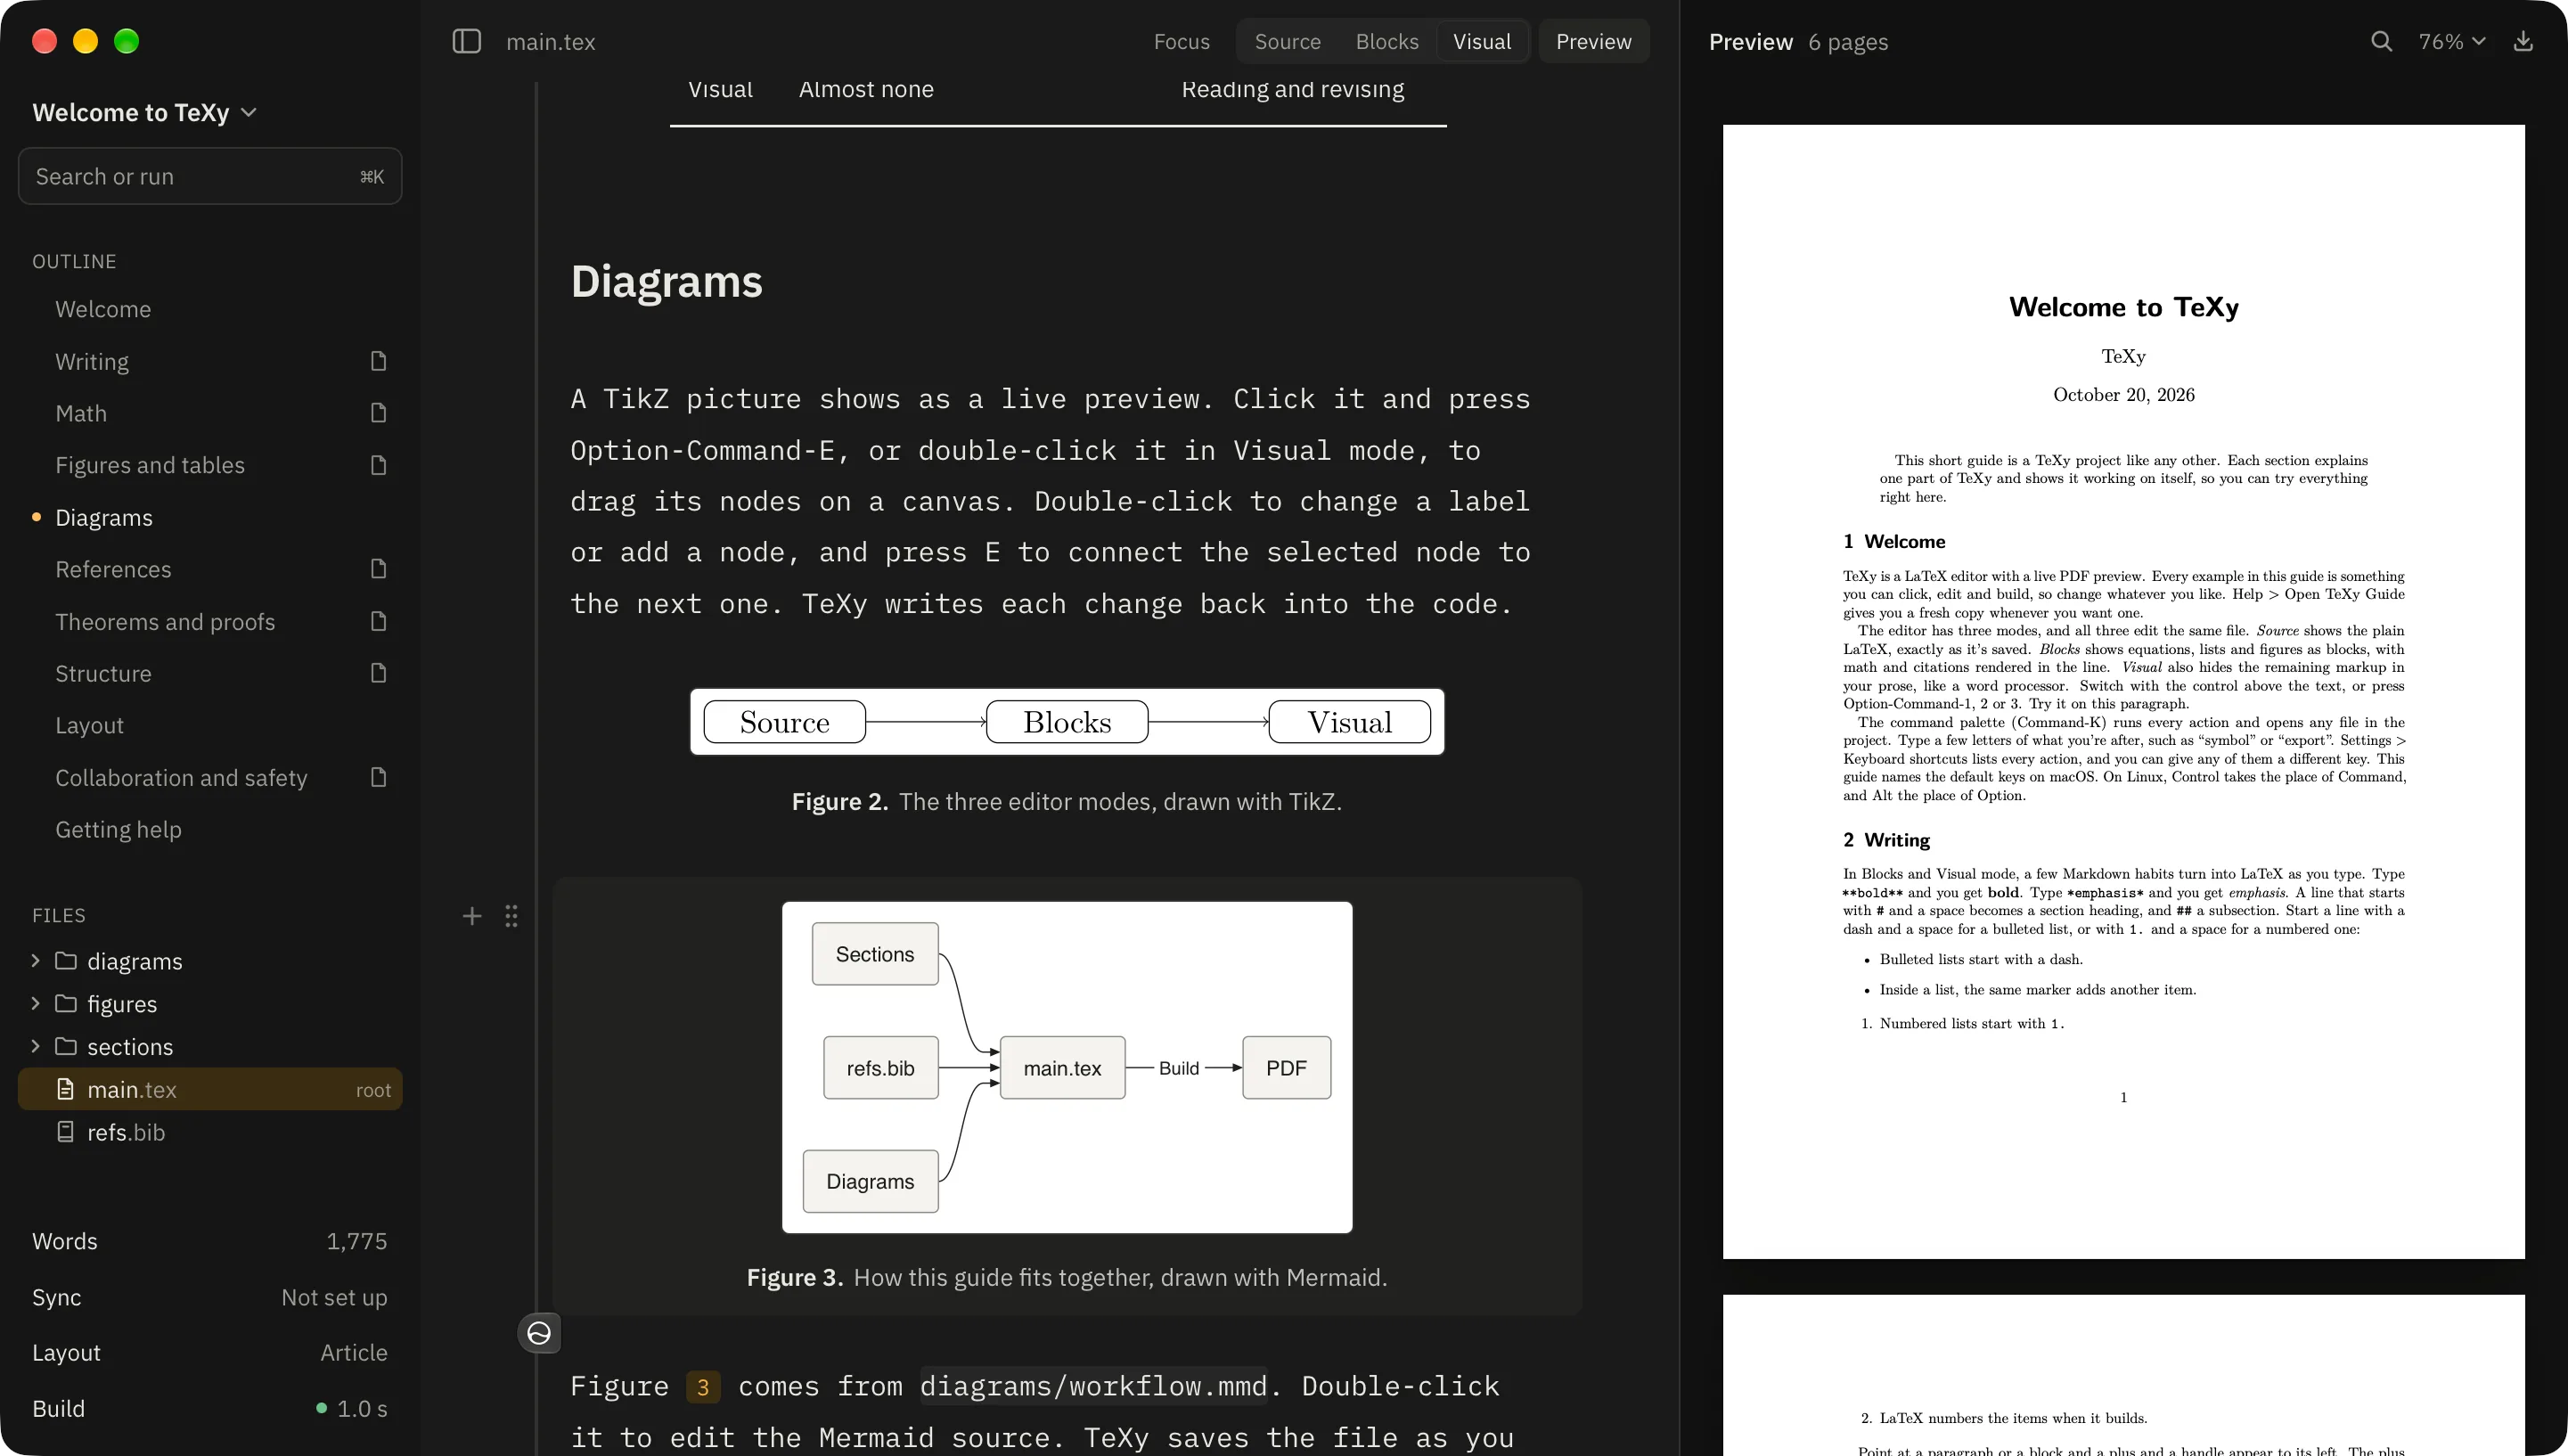Toggle the Preview pane button
Image resolution: width=2568 pixels, height=1456 pixels.
tap(1593, 41)
